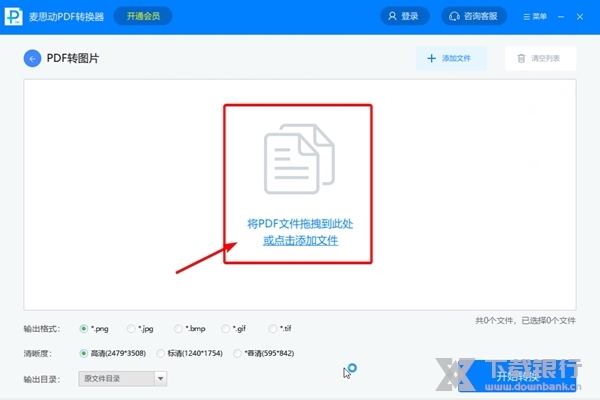Click the file count status text
This screenshot has height=400, width=600.
coord(525,320)
